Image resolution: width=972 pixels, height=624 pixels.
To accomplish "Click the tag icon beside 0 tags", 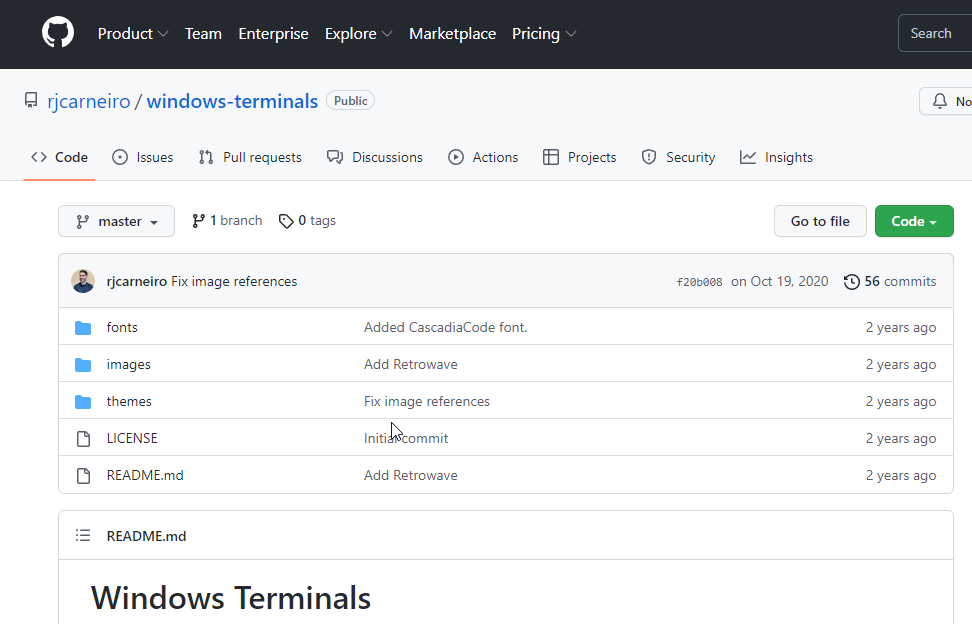I will pyautogui.click(x=285, y=220).
